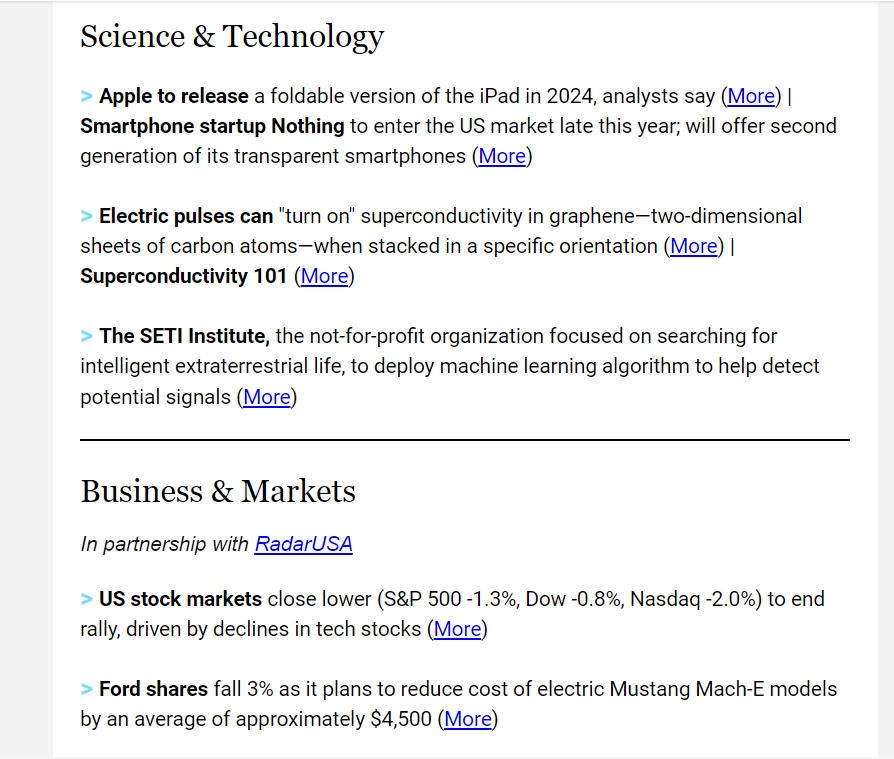
Task: Click blue arrow bullet before "Ford shares"
Action: [87, 689]
